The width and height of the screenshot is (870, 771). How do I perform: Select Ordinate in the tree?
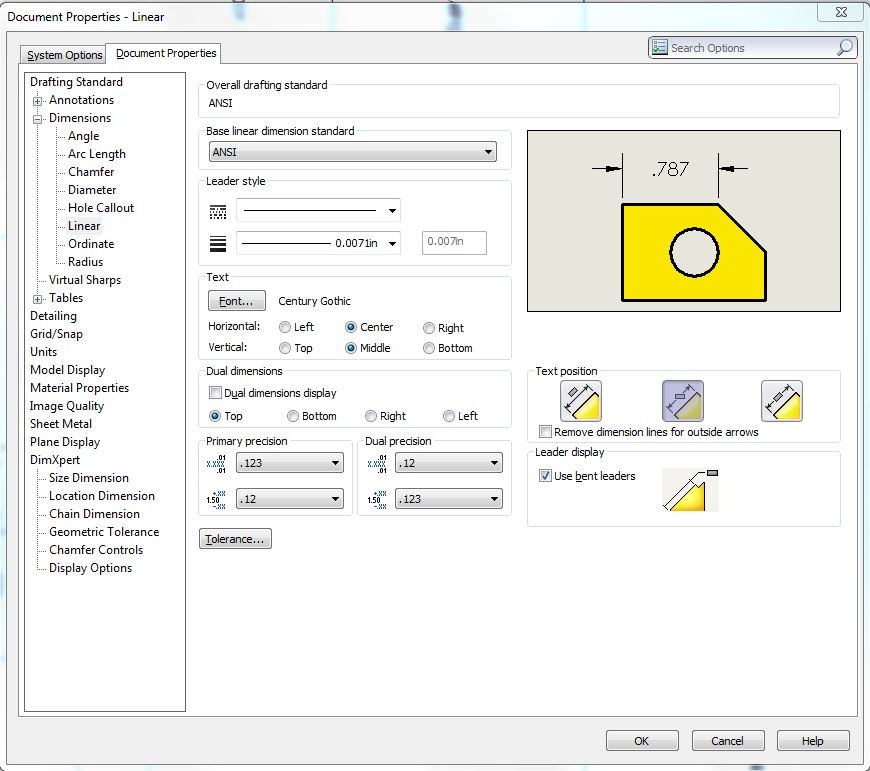pos(90,244)
